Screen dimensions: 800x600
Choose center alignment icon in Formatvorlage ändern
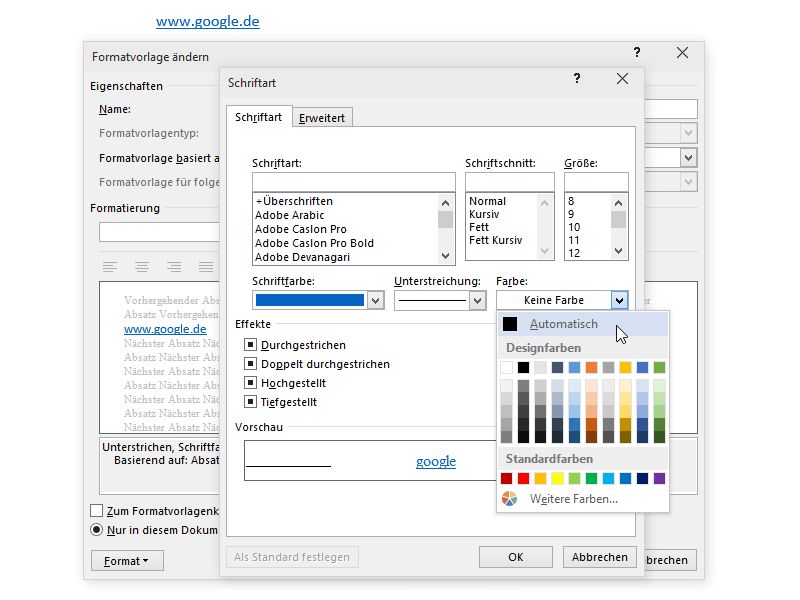pyautogui.click(x=142, y=266)
